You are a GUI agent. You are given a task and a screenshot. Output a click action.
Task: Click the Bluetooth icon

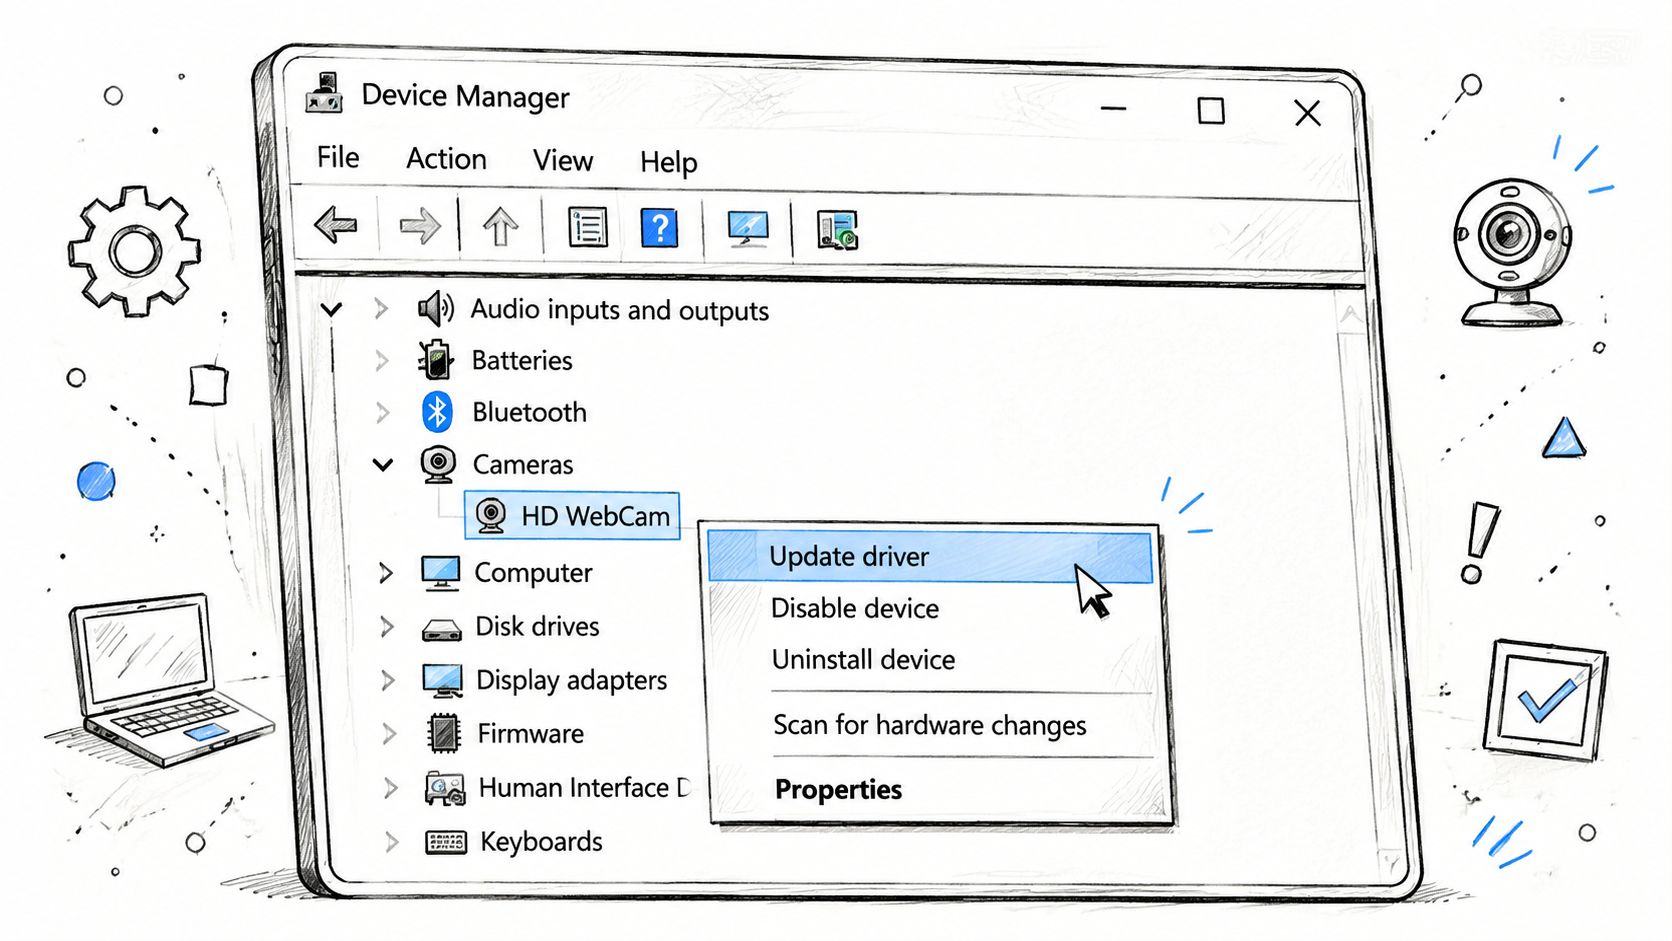tap(437, 412)
